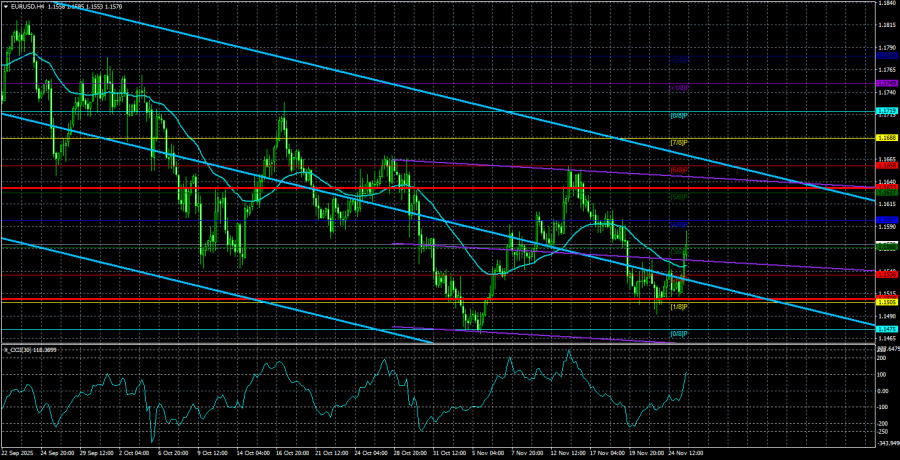The height and width of the screenshot is (460, 900).
Task: Click the 1.1465 price axis value
Action: 886,338
